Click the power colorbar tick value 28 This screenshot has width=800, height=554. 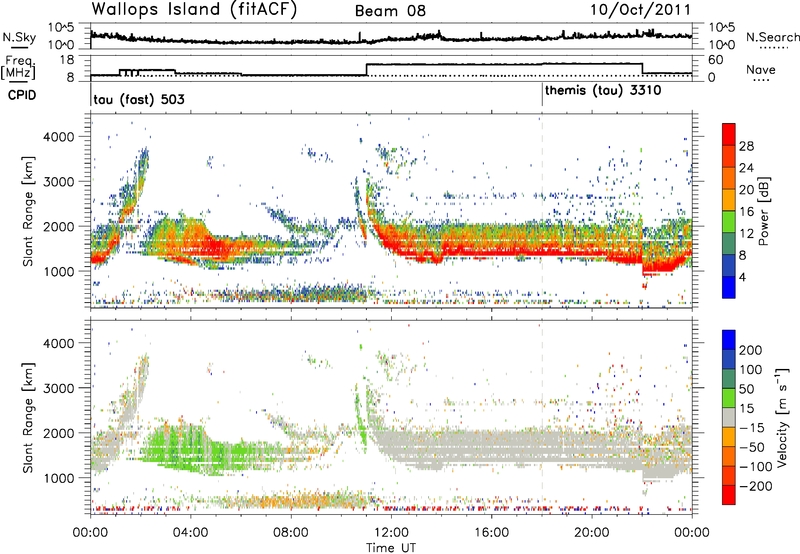(x=746, y=146)
